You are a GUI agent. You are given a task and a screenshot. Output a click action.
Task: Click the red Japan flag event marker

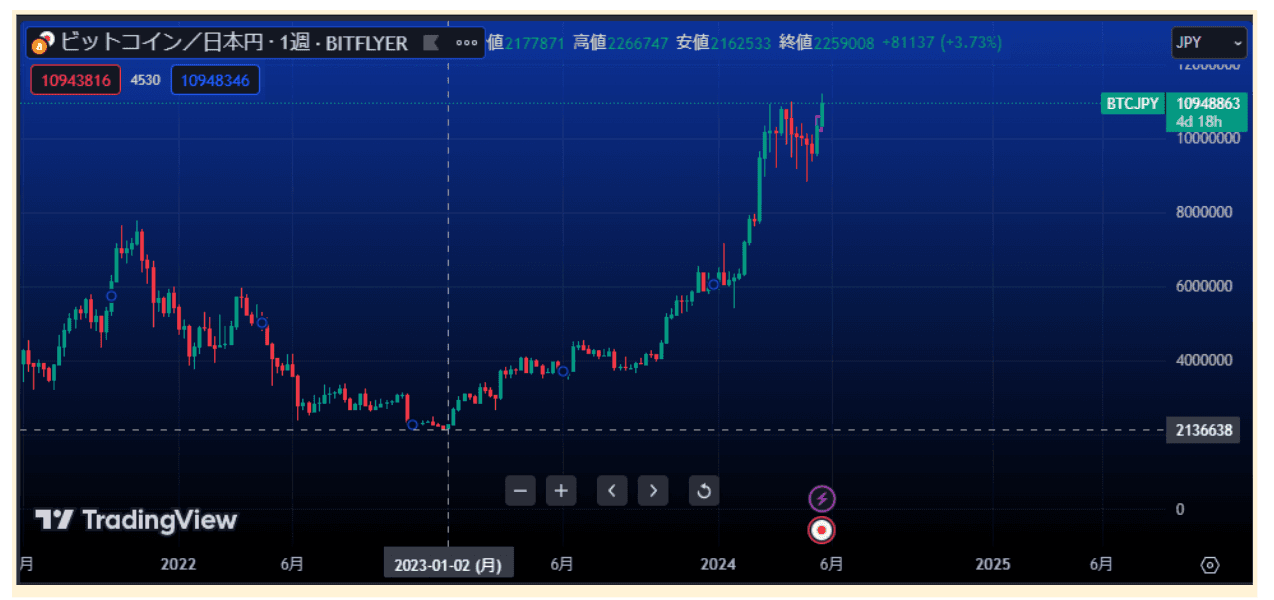pyautogui.click(x=822, y=530)
